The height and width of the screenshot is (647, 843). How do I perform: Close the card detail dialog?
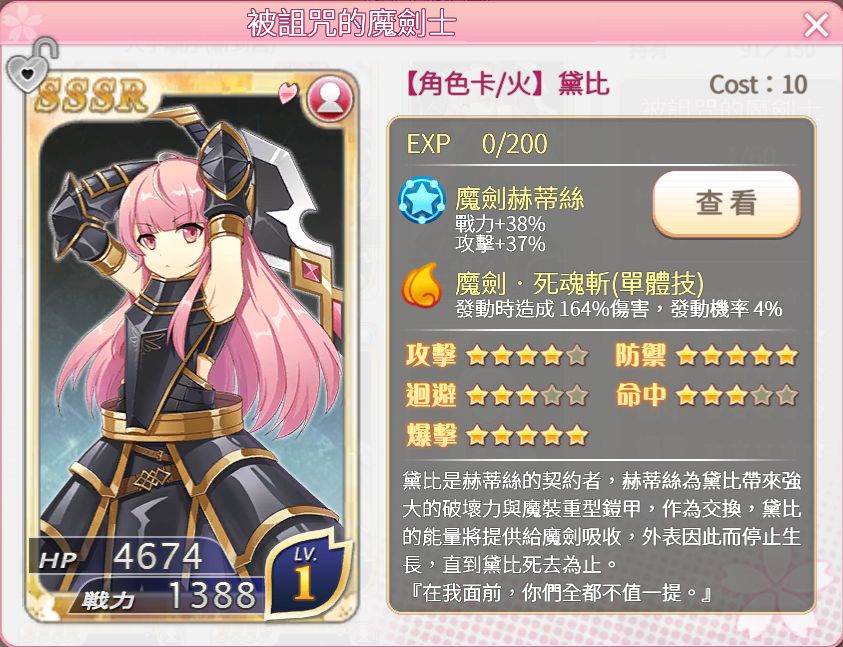coord(816,25)
